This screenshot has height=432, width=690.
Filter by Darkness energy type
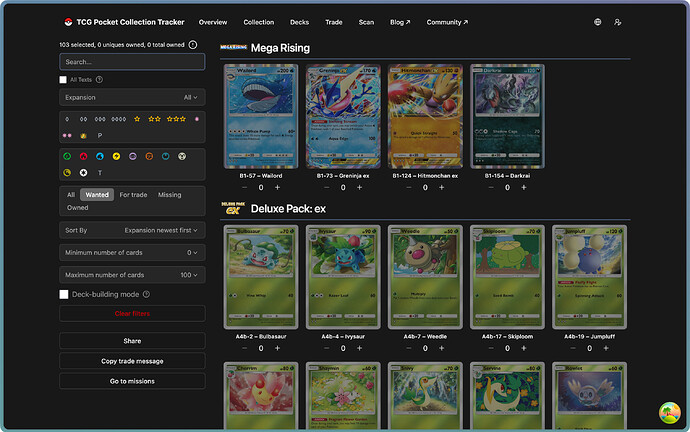[165, 156]
